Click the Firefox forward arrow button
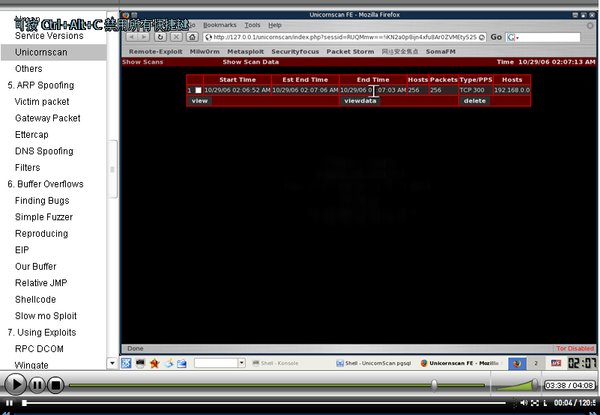This screenshot has height=415, width=600. point(144,37)
